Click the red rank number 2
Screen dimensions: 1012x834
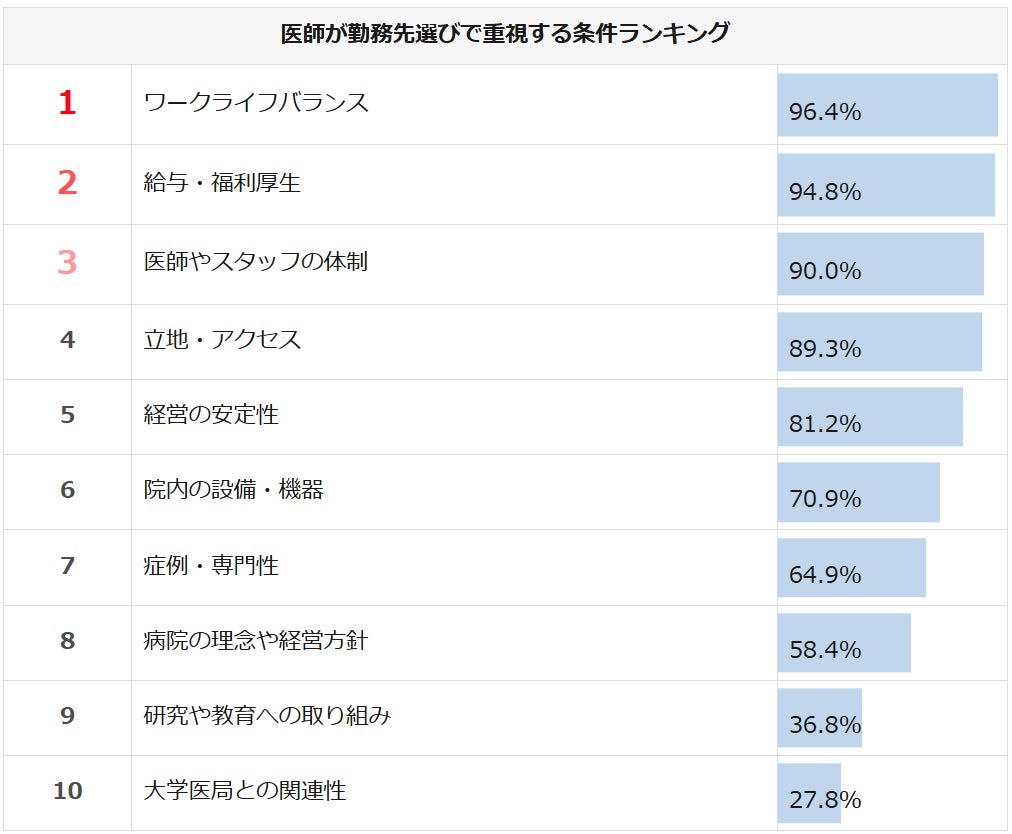coord(67,183)
